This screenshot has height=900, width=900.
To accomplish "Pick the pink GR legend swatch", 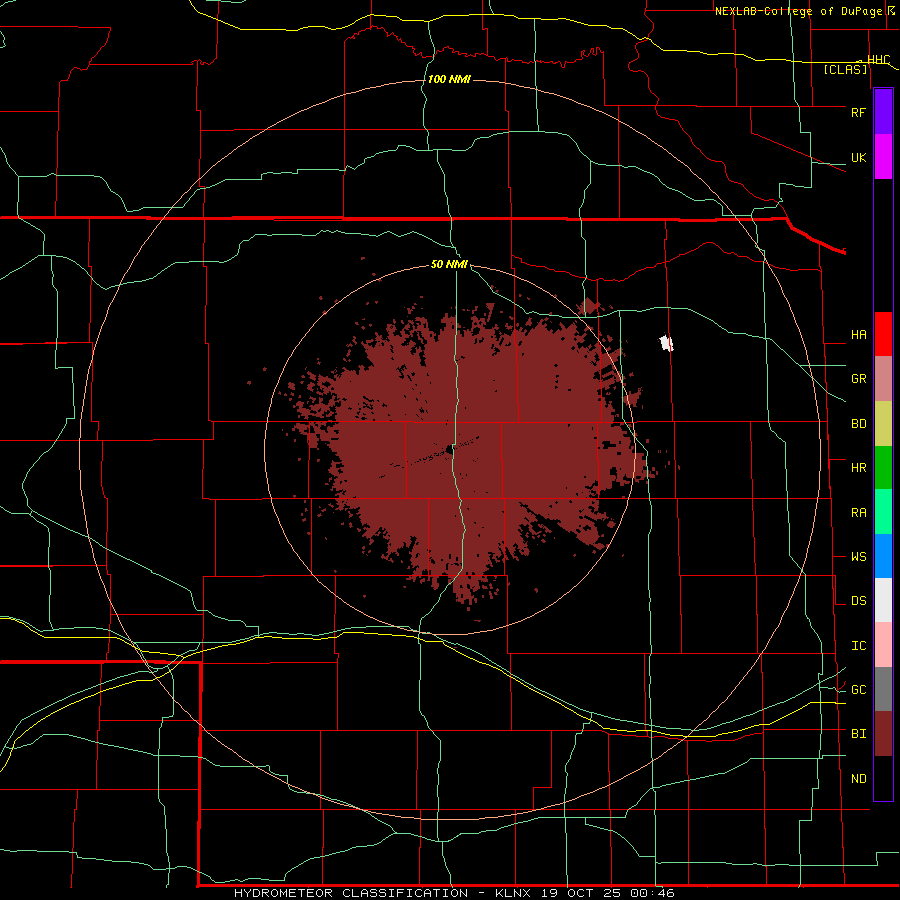I will [883, 379].
